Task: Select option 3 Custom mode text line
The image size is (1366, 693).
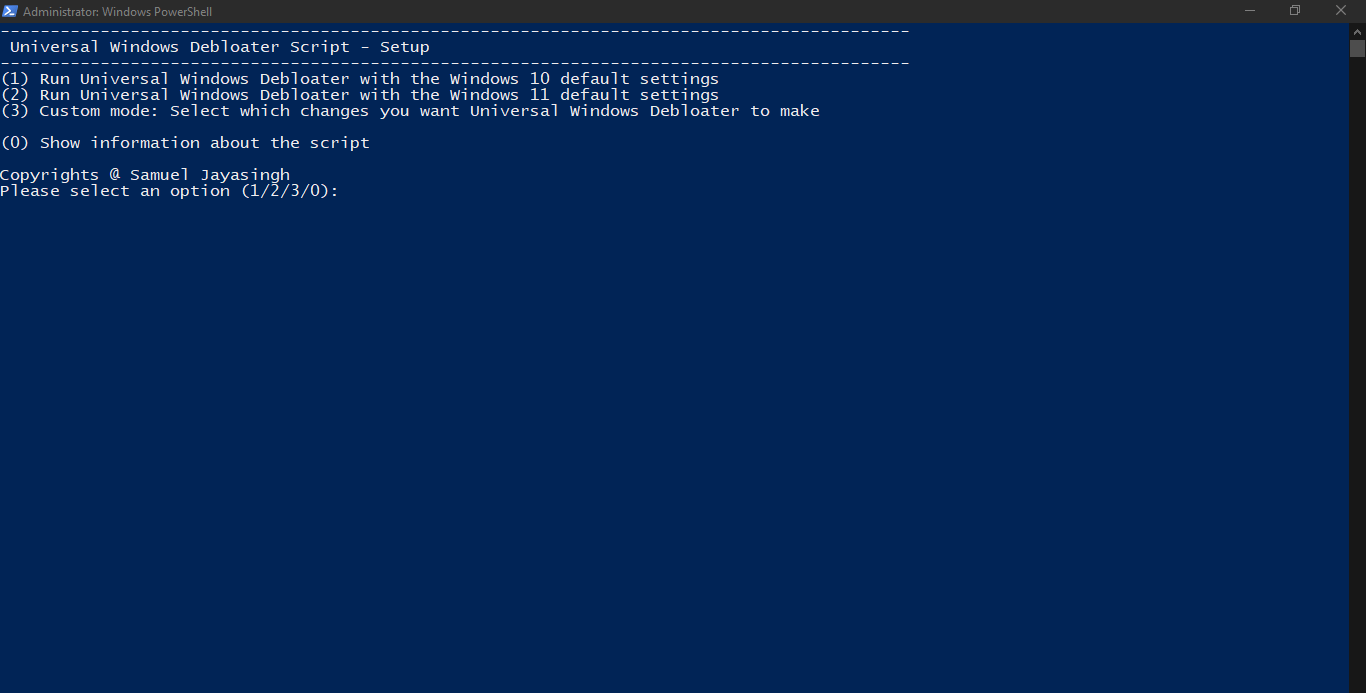Action: pos(410,110)
